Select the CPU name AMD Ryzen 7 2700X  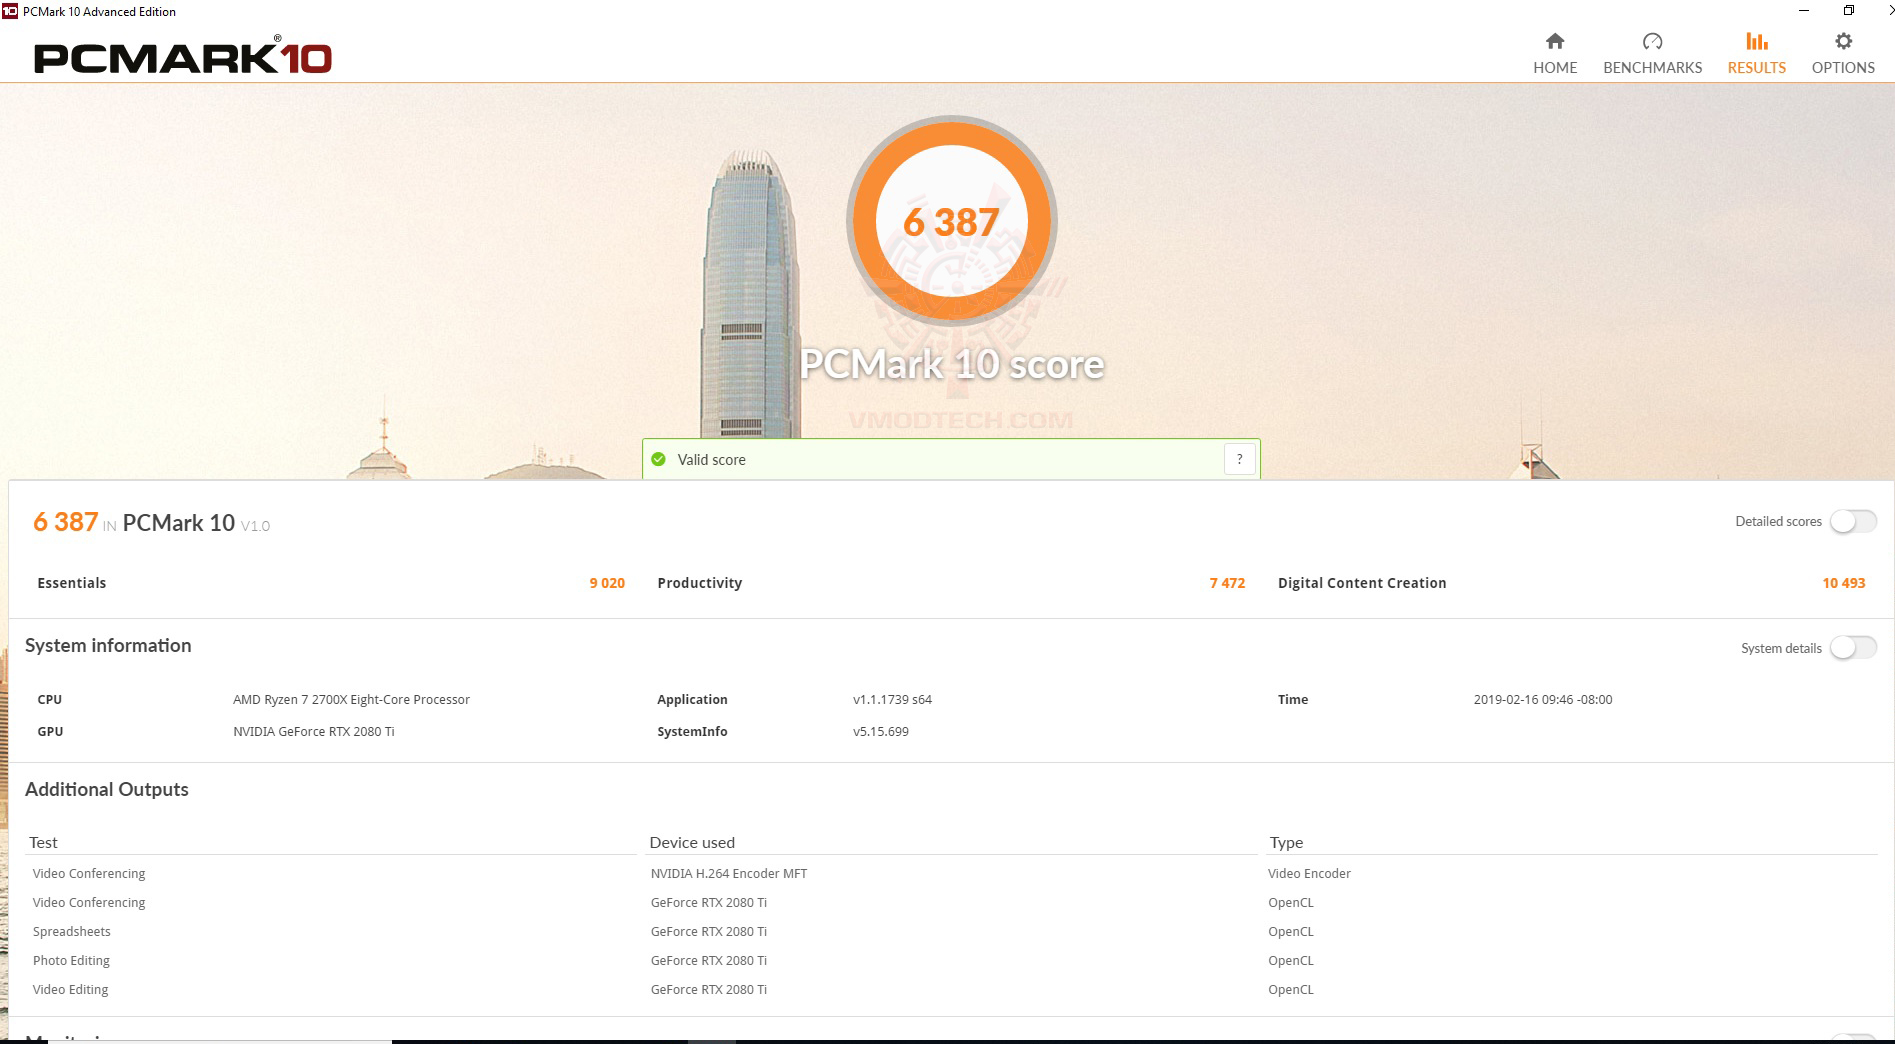351,700
